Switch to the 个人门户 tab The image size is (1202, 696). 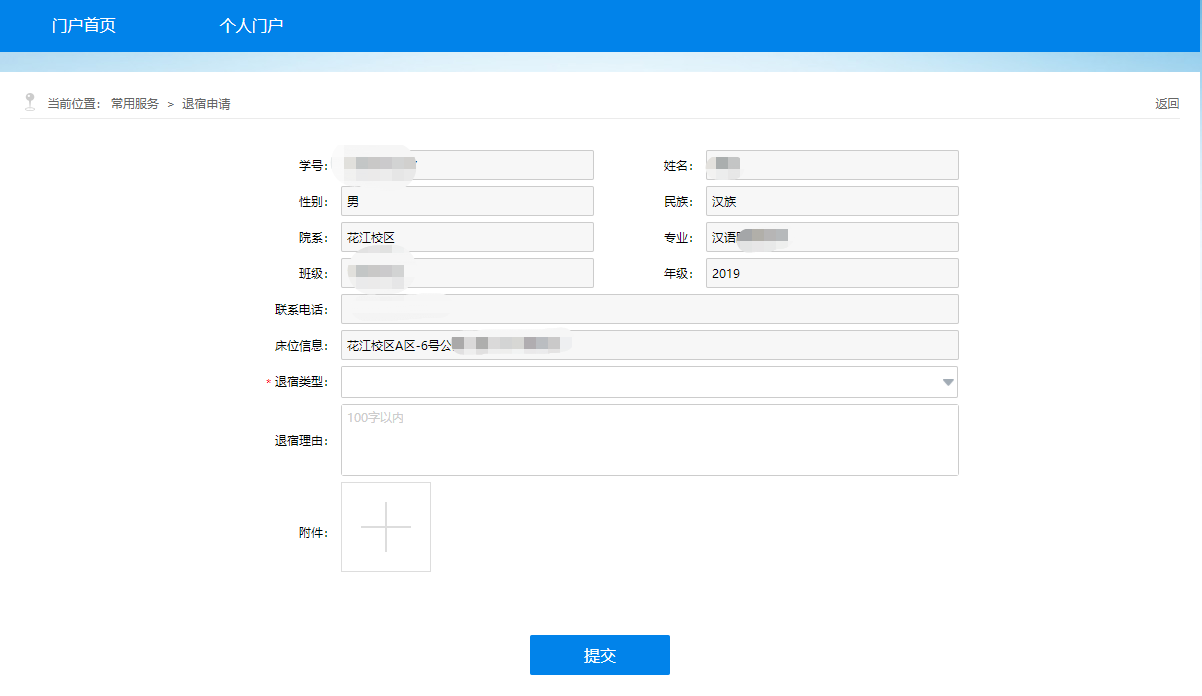click(x=251, y=26)
